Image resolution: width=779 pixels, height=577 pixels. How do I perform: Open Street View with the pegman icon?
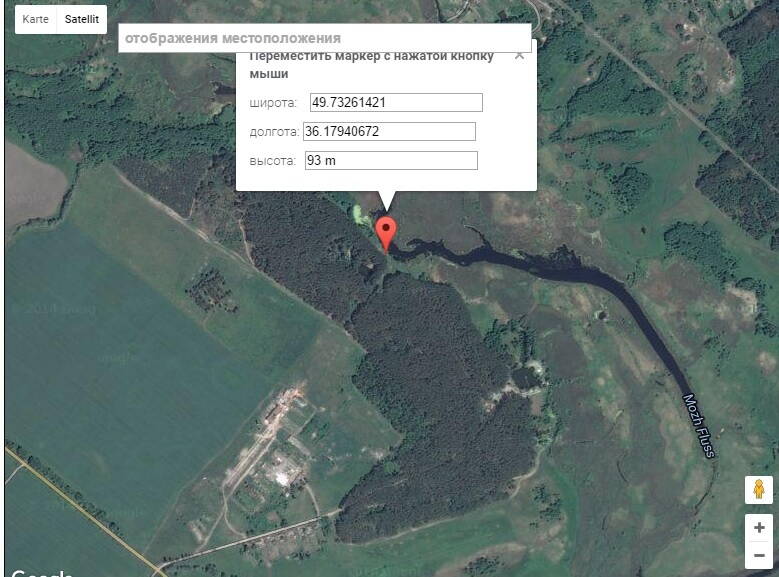point(758,490)
